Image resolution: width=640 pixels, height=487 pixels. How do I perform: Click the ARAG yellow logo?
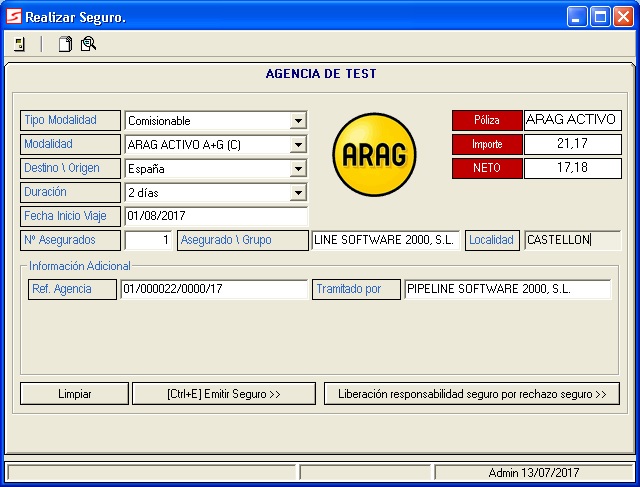(374, 155)
